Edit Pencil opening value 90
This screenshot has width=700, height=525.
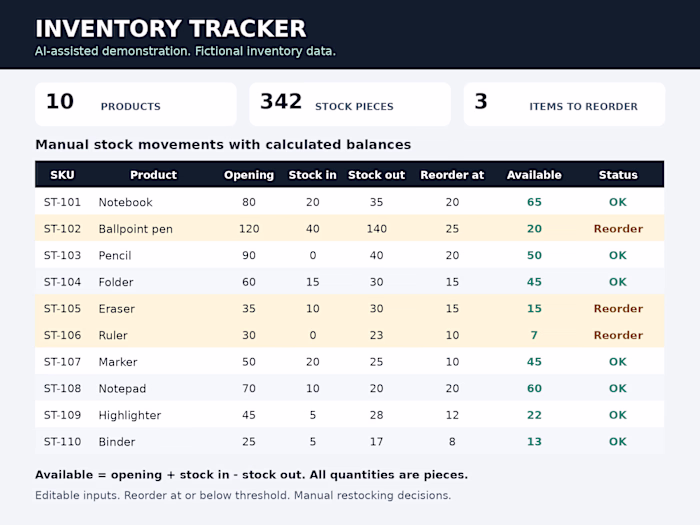(x=249, y=255)
